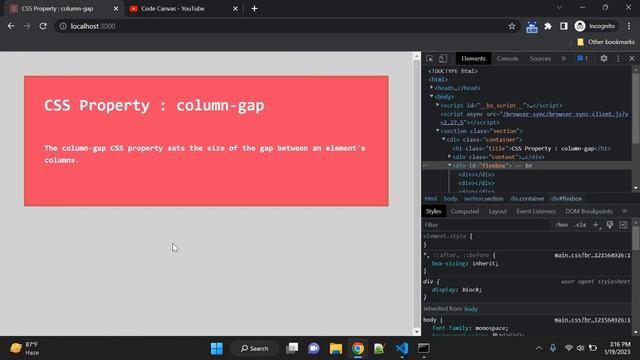
Task: Switch to the Styles pane tab
Action: click(x=433, y=211)
